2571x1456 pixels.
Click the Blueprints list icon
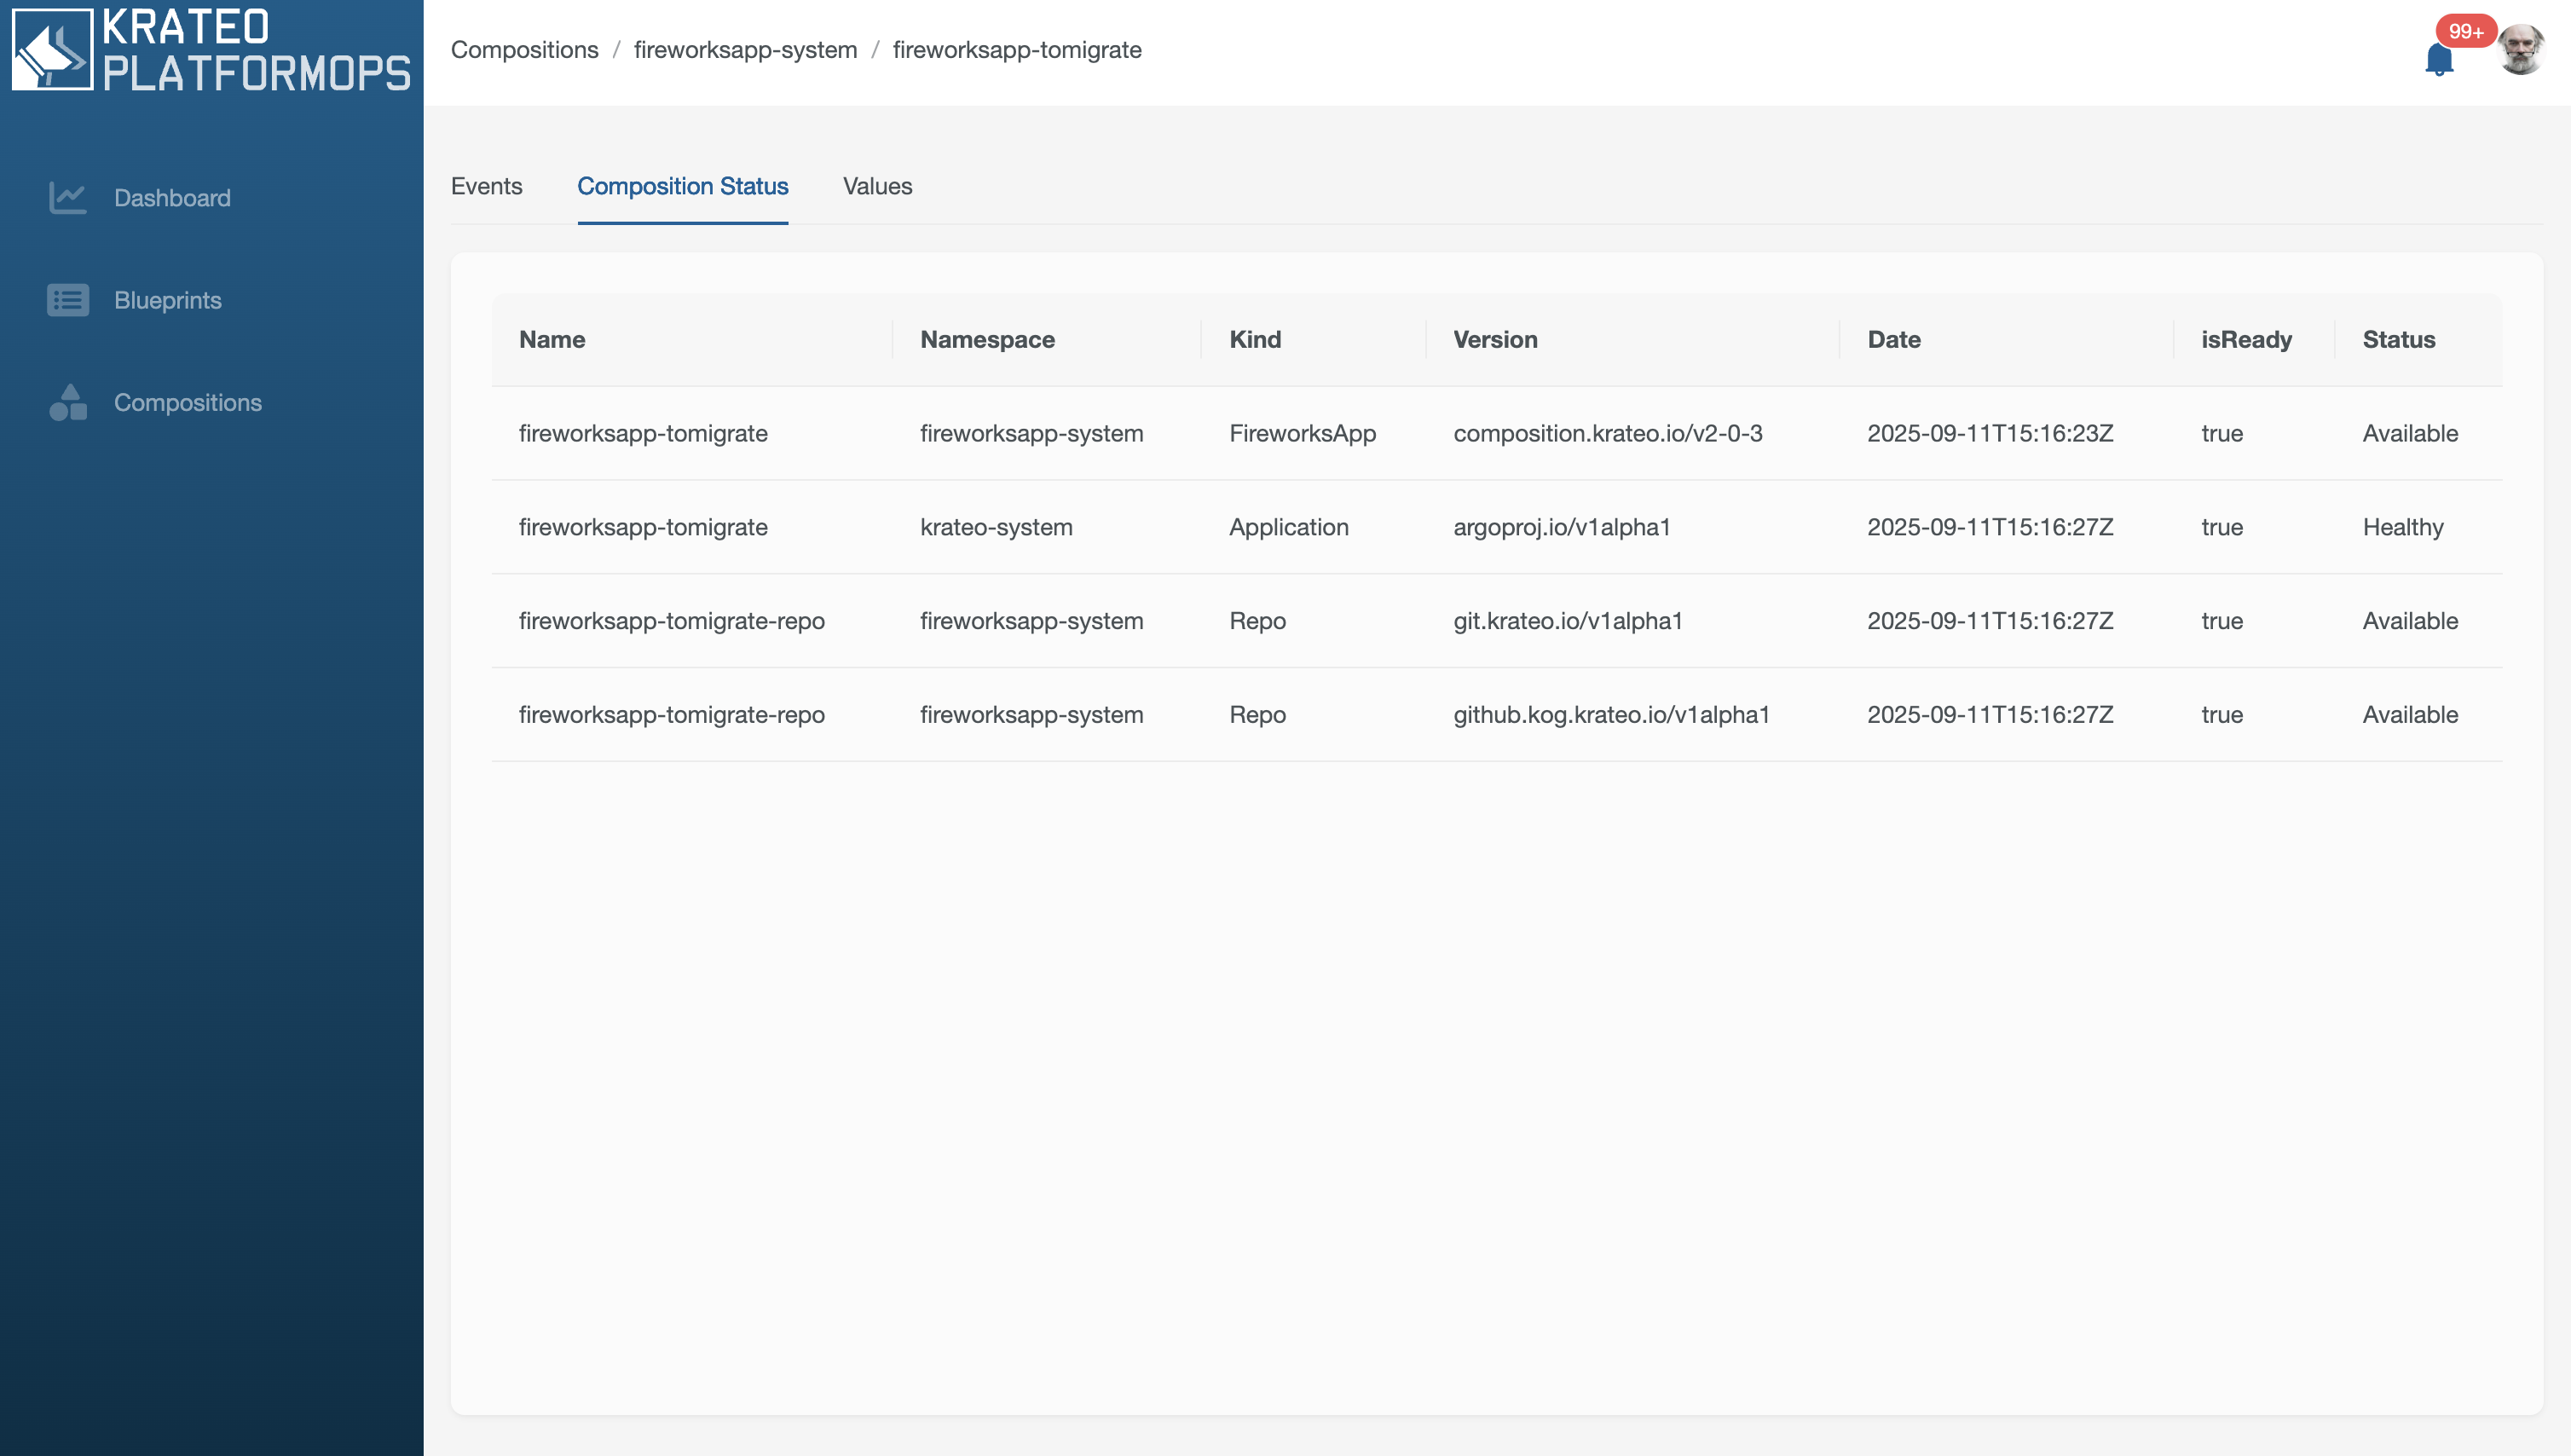click(67, 300)
